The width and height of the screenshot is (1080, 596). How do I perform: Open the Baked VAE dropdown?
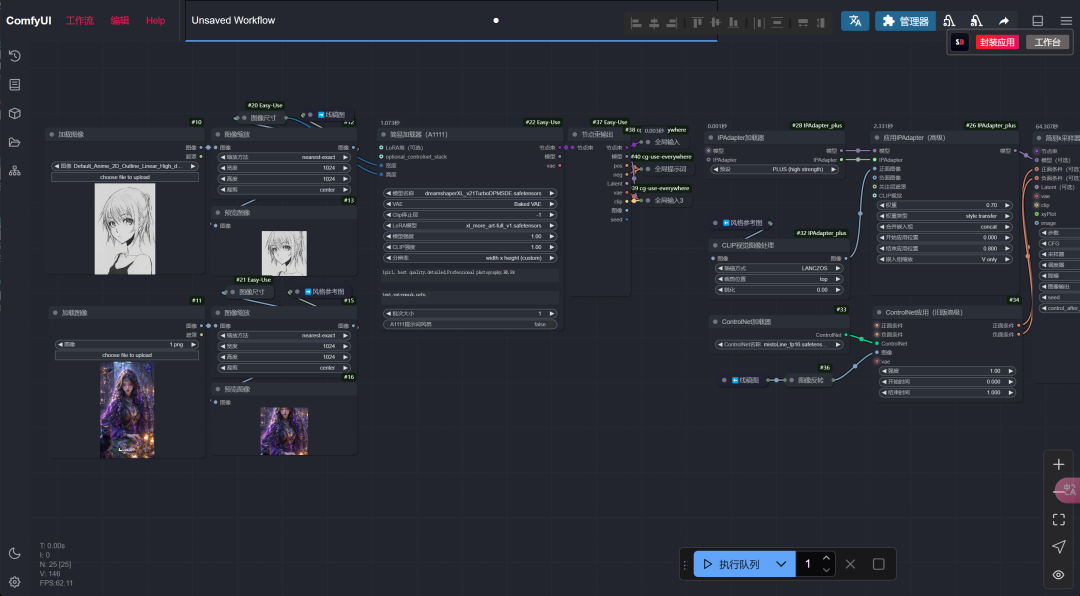pyautogui.click(x=470, y=204)
